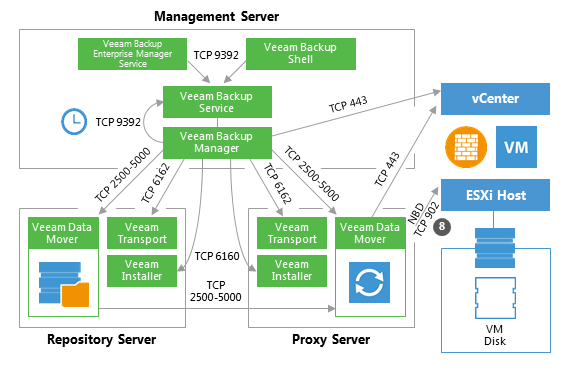Screen dimensions: 580x378
Task: Click the datastore stack under ESXi Host
Action: [495, 248]
